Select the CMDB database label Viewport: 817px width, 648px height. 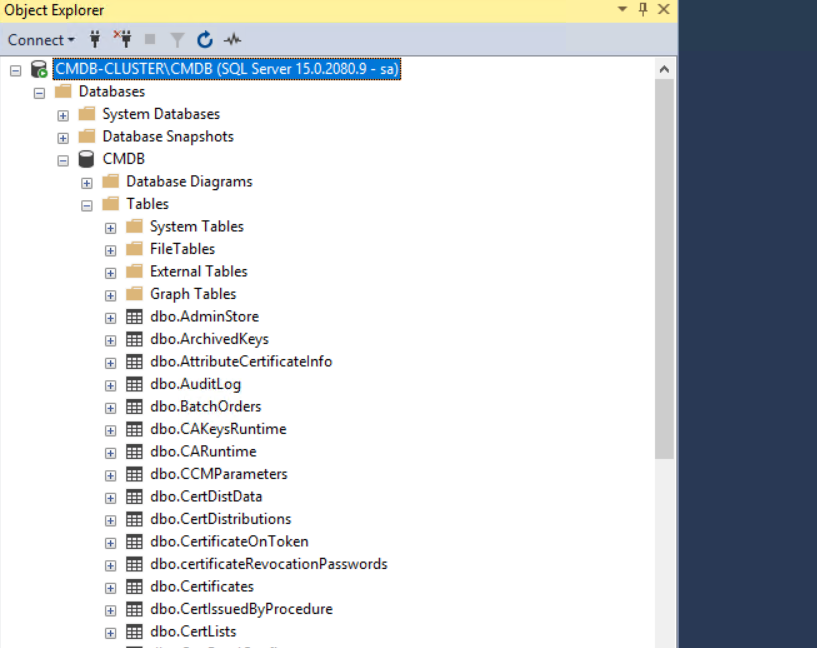tap(123, 159)
